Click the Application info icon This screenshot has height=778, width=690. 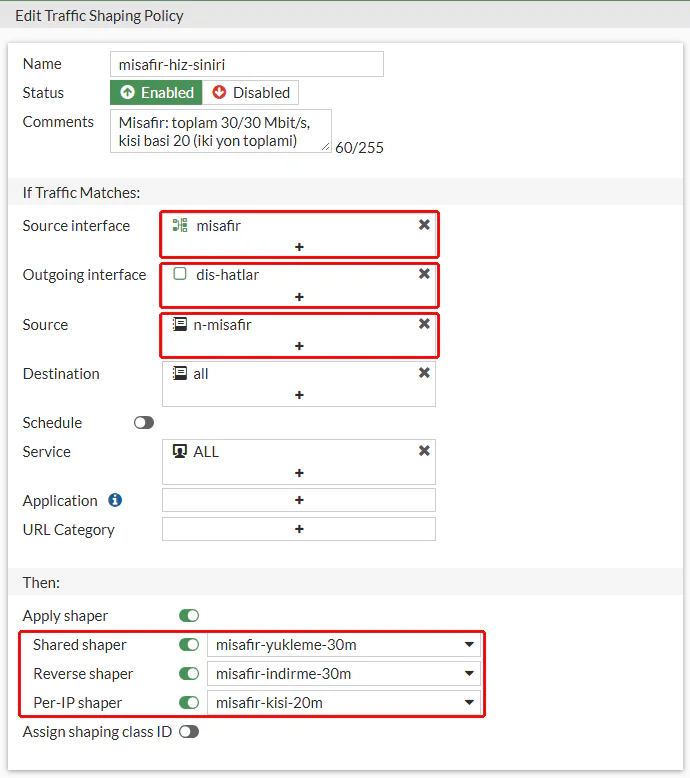(x=115, y=500)
